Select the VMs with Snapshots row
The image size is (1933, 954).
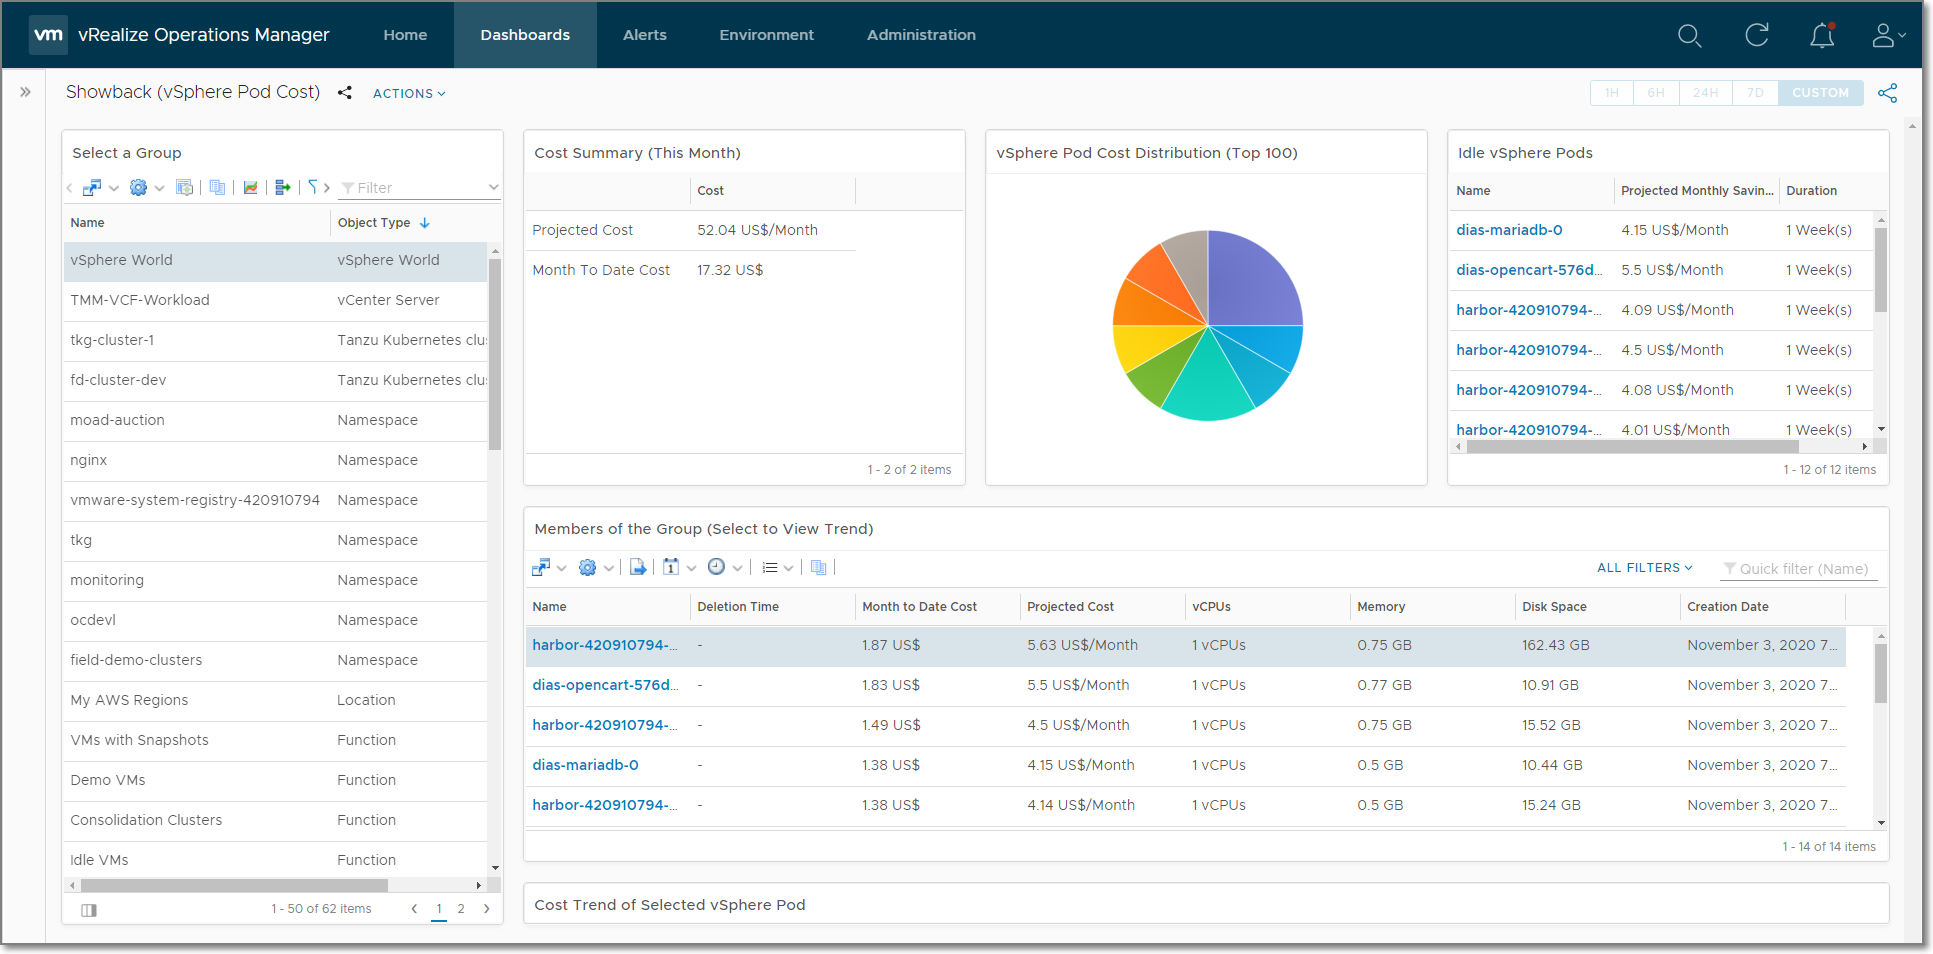[276, 741]
